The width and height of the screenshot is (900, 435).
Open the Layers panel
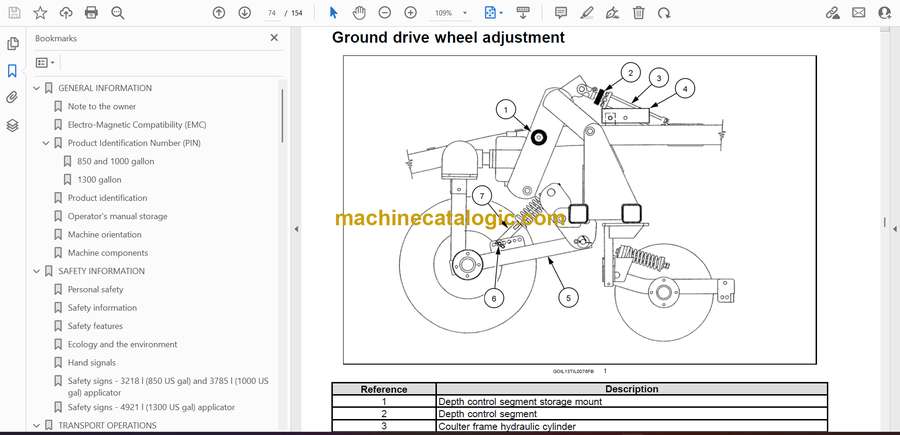(12, 125)
